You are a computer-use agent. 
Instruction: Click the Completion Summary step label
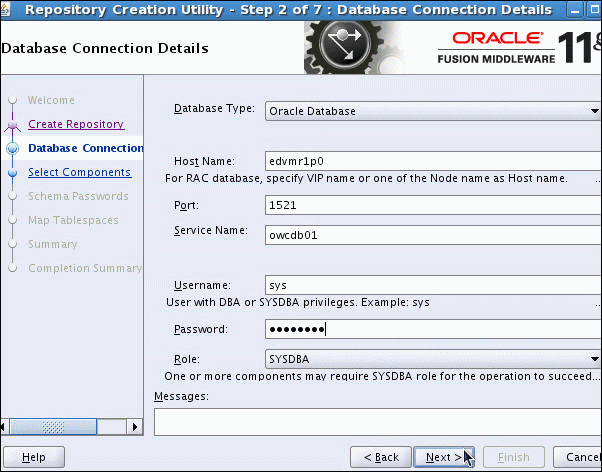pyautogui.click(x=85, y=268)
